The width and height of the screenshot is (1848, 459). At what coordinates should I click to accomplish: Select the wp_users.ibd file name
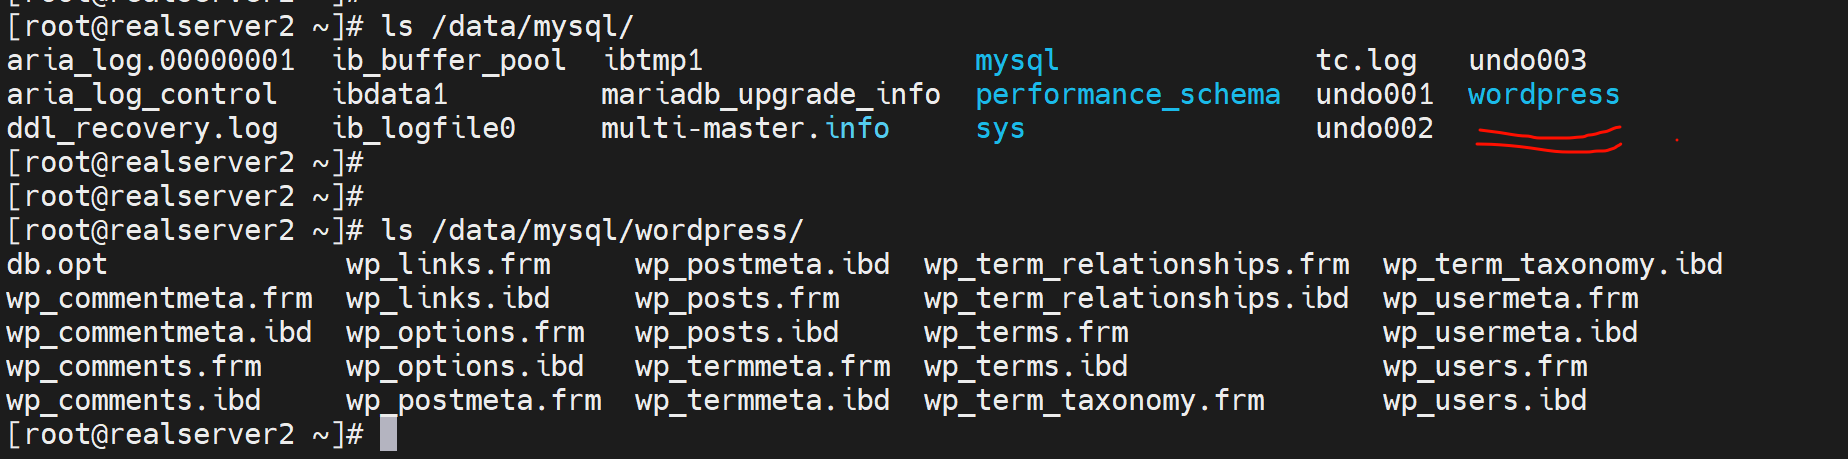(1484, 401)
